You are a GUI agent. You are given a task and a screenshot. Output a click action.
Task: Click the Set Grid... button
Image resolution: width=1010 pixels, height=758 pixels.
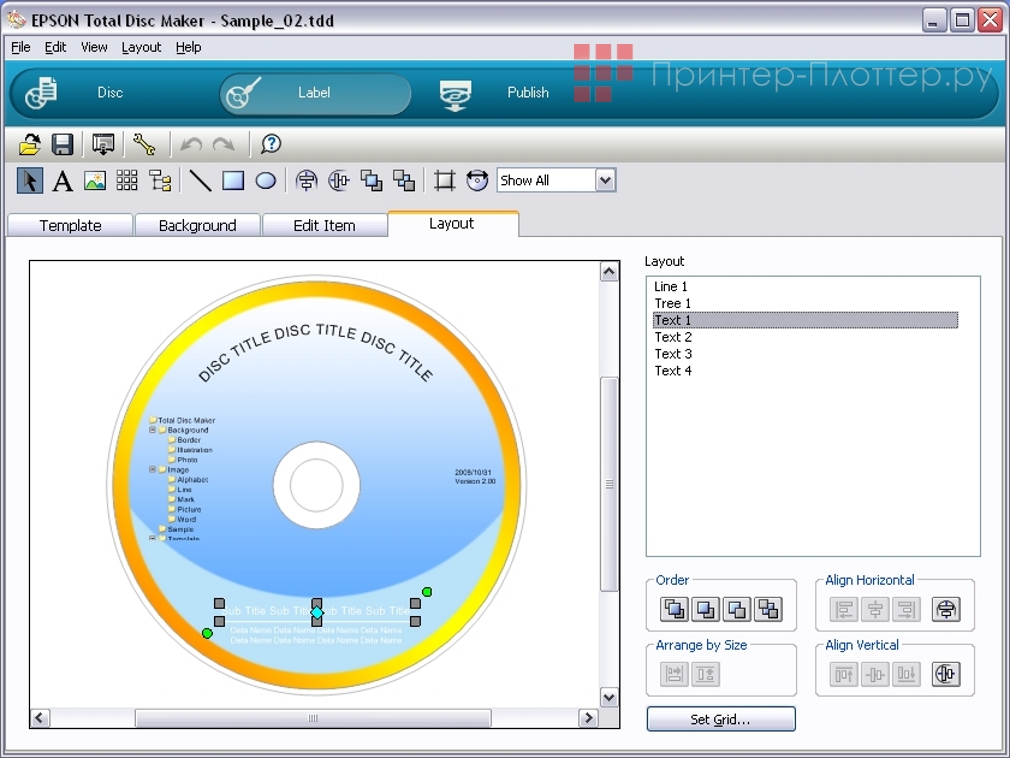pyautogui.click(x=720, y=719)
